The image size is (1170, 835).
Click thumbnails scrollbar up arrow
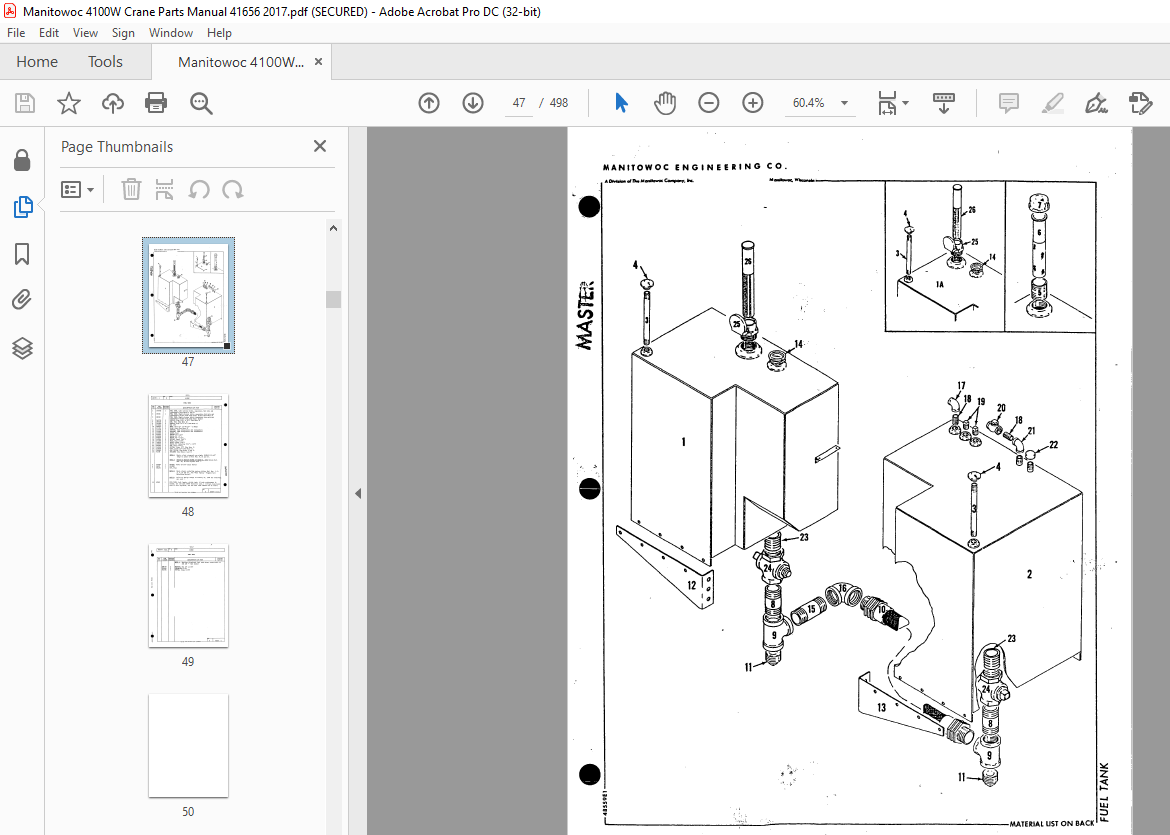click(334, 228)
